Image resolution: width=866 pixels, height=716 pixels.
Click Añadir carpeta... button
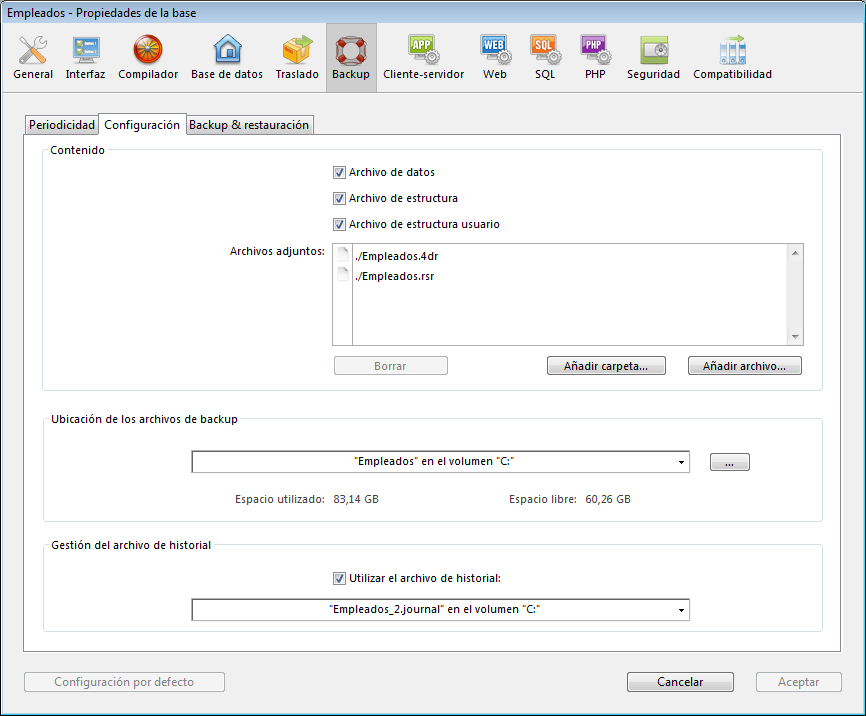coord(606,366)
